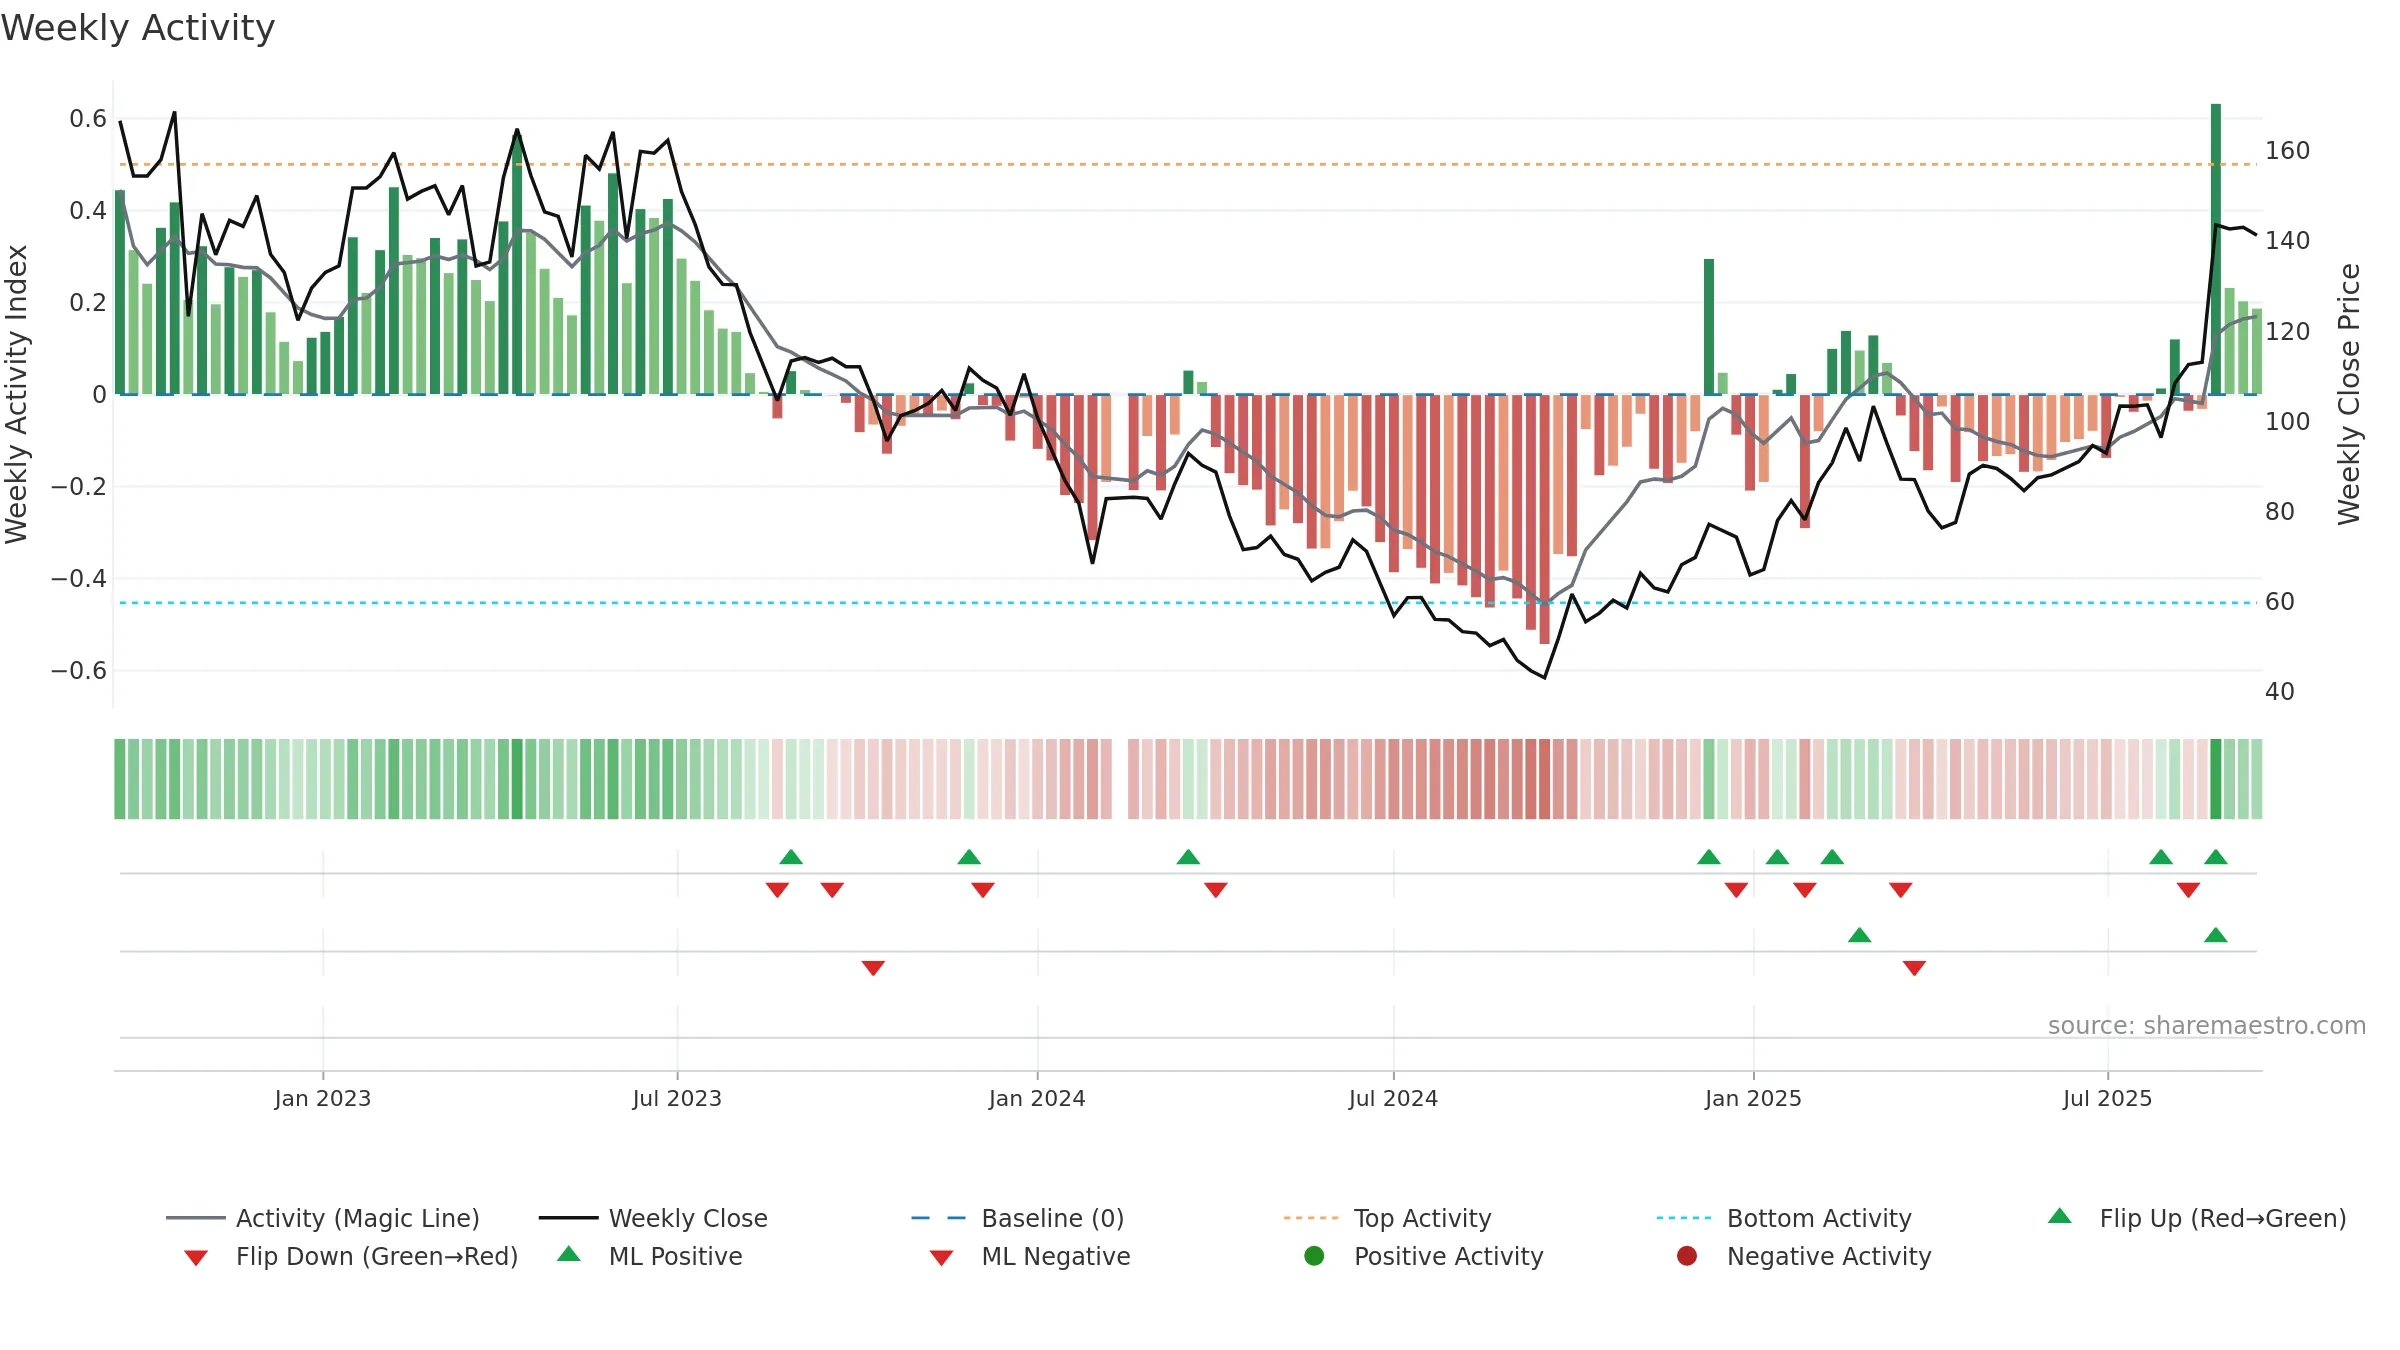This screenshot has height=1350, width=2400.
Task: Click the −0.2 tick on the left axis
Action: pyautogui.click(x=79, y=487)
